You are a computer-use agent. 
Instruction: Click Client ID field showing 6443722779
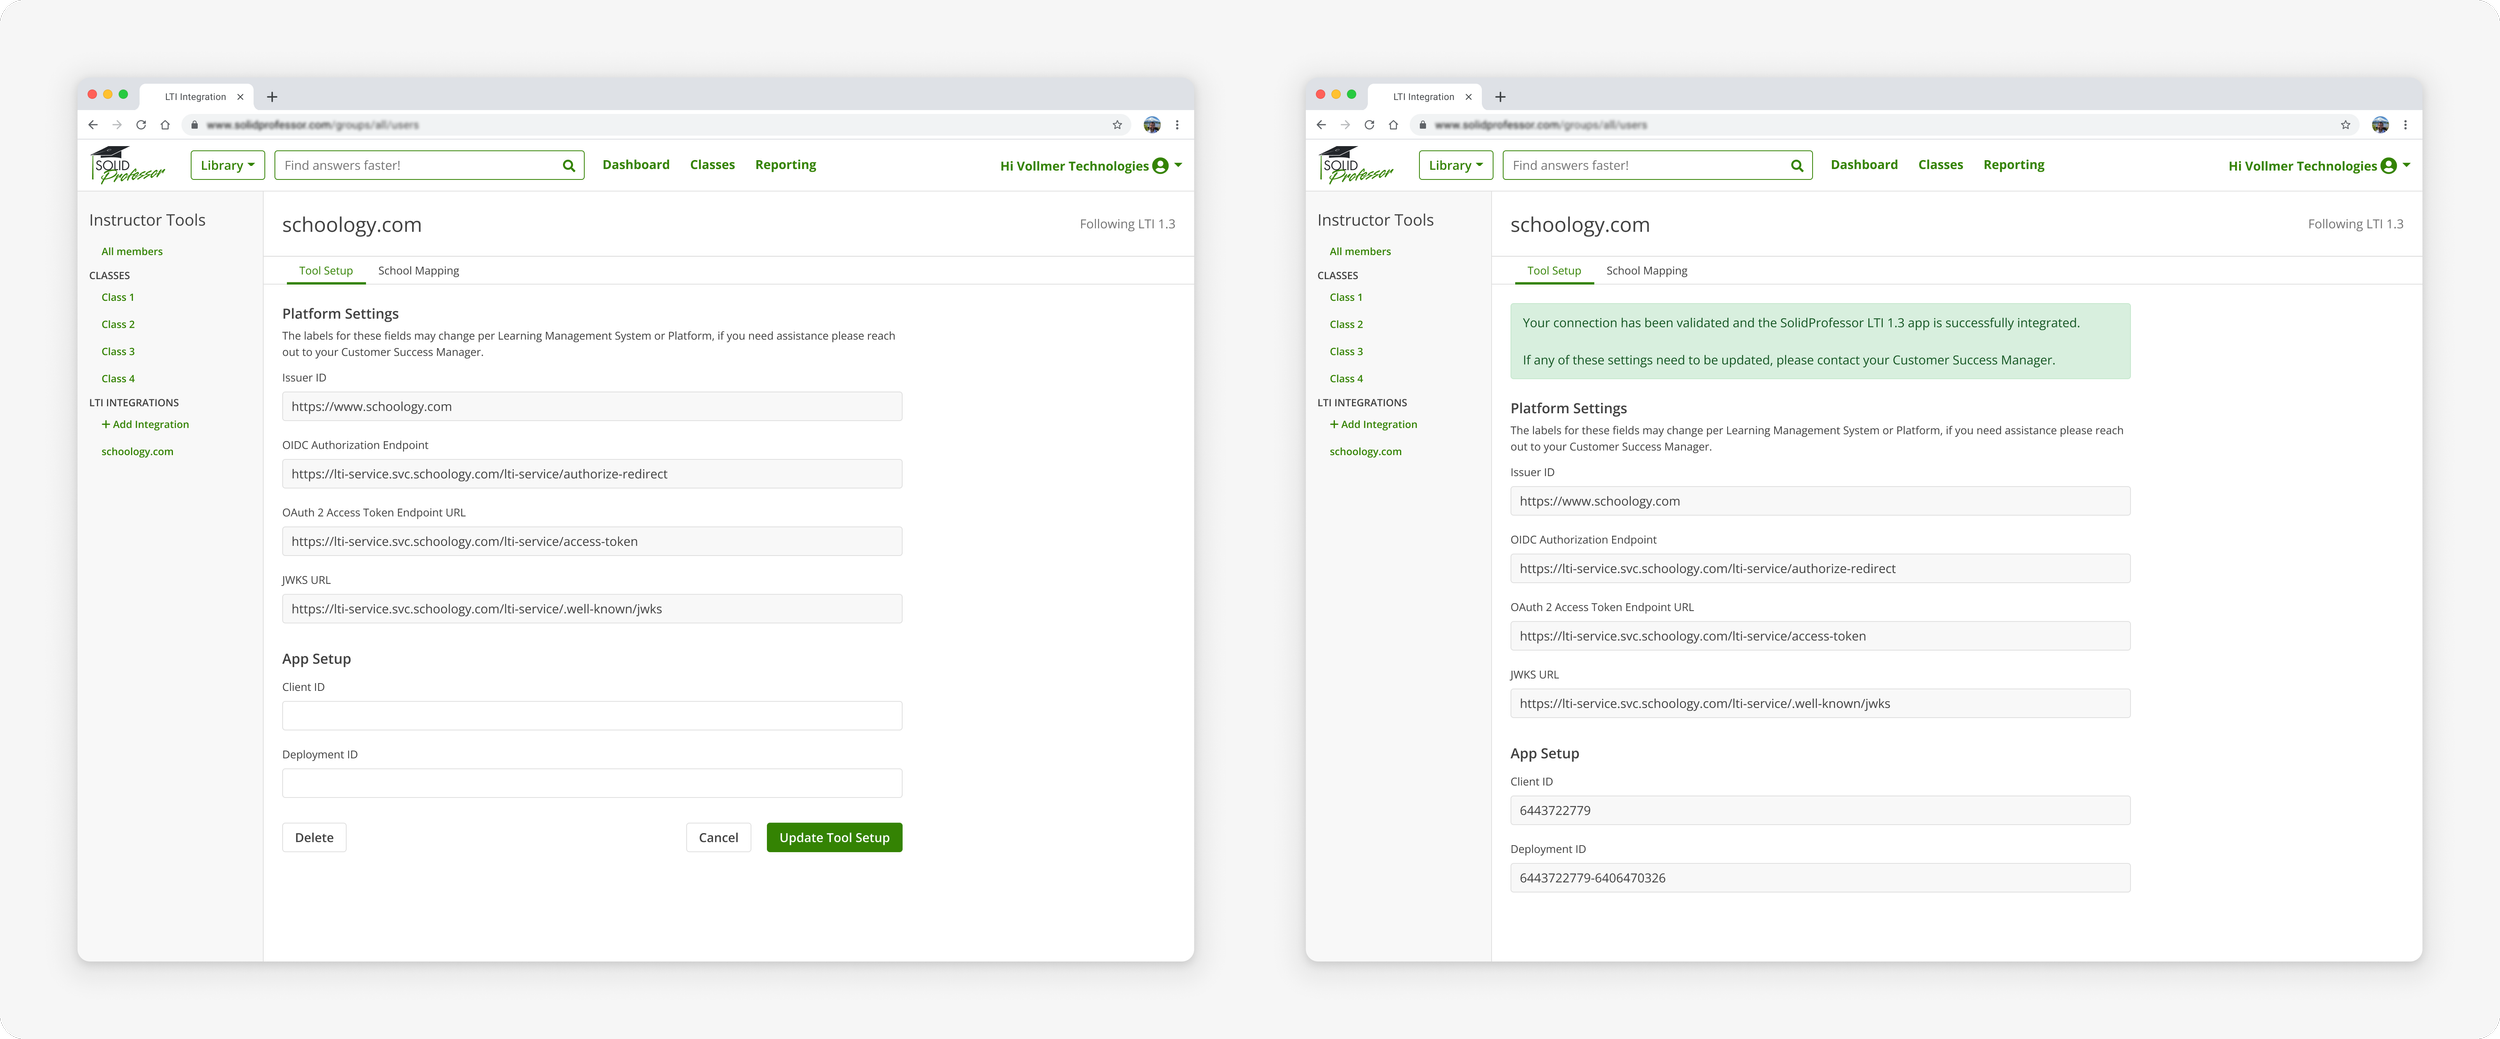[1820, 811]
